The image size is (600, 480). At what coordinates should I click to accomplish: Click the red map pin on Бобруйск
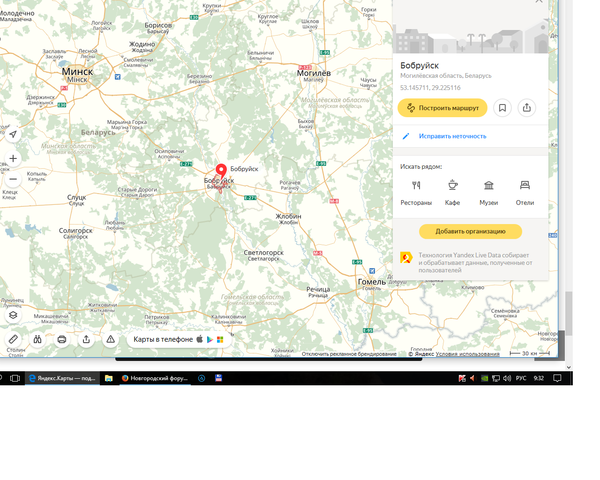[221, 171]
